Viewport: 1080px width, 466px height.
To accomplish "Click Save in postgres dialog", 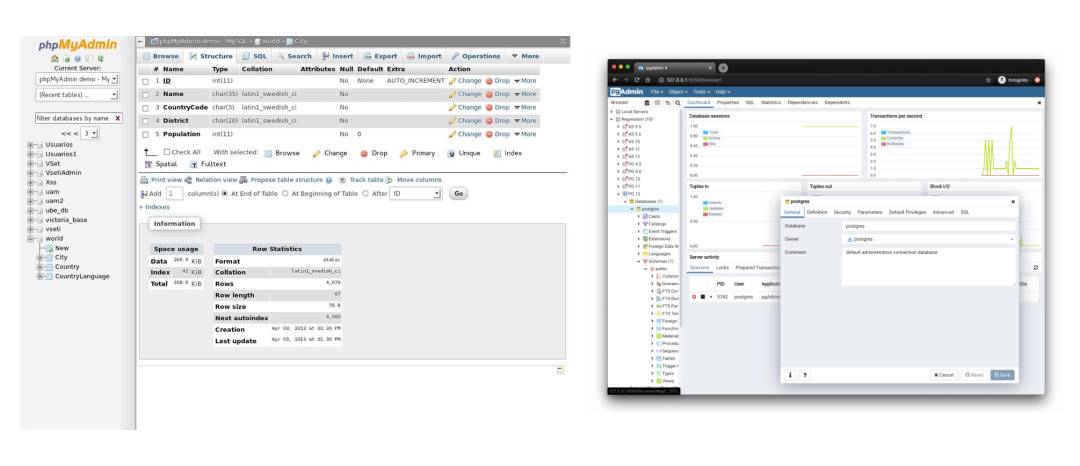I will coord(1002,375).
